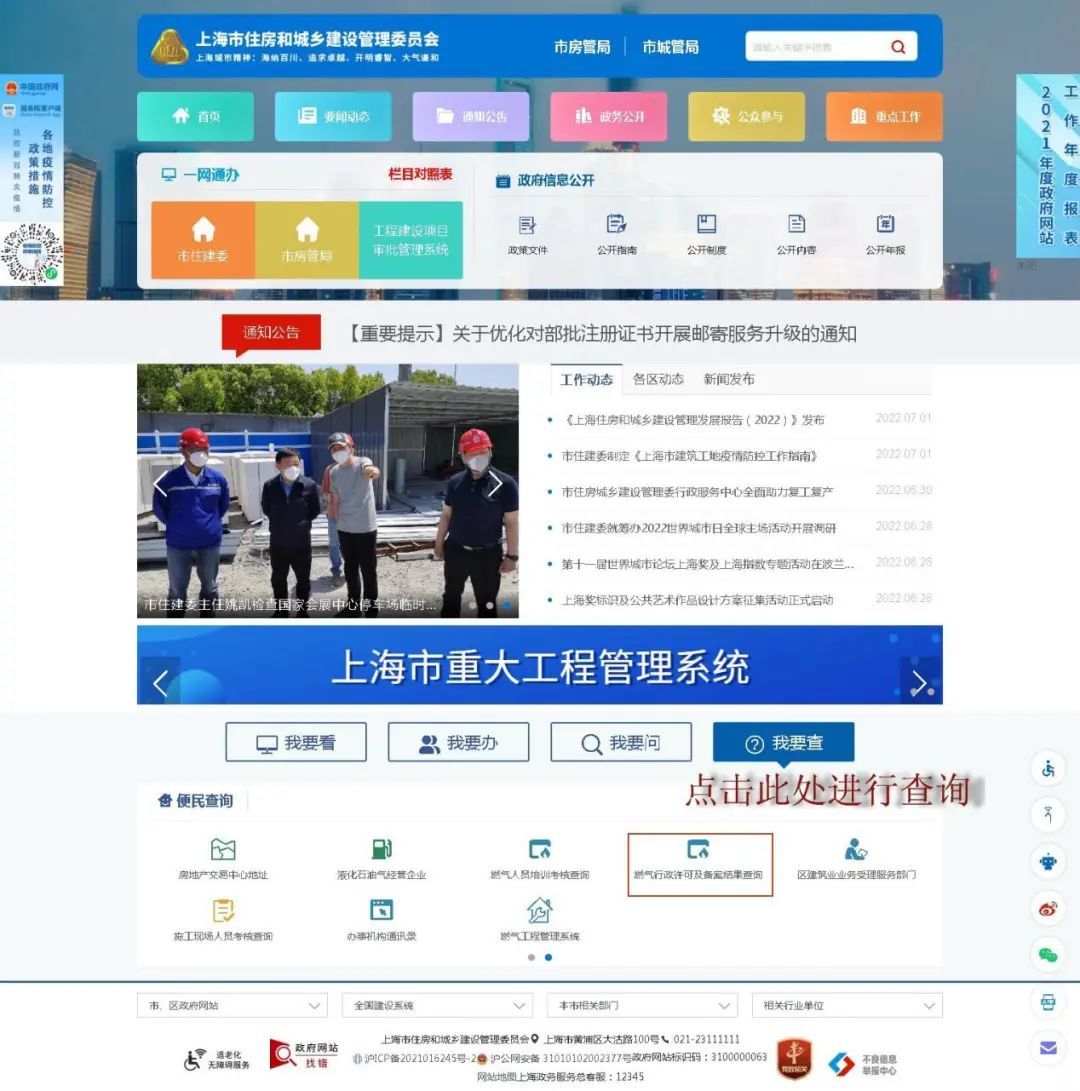Screen dimensions: 1080x1091
Task: Click the search magnifier icon in header
Action: (898, 47)
